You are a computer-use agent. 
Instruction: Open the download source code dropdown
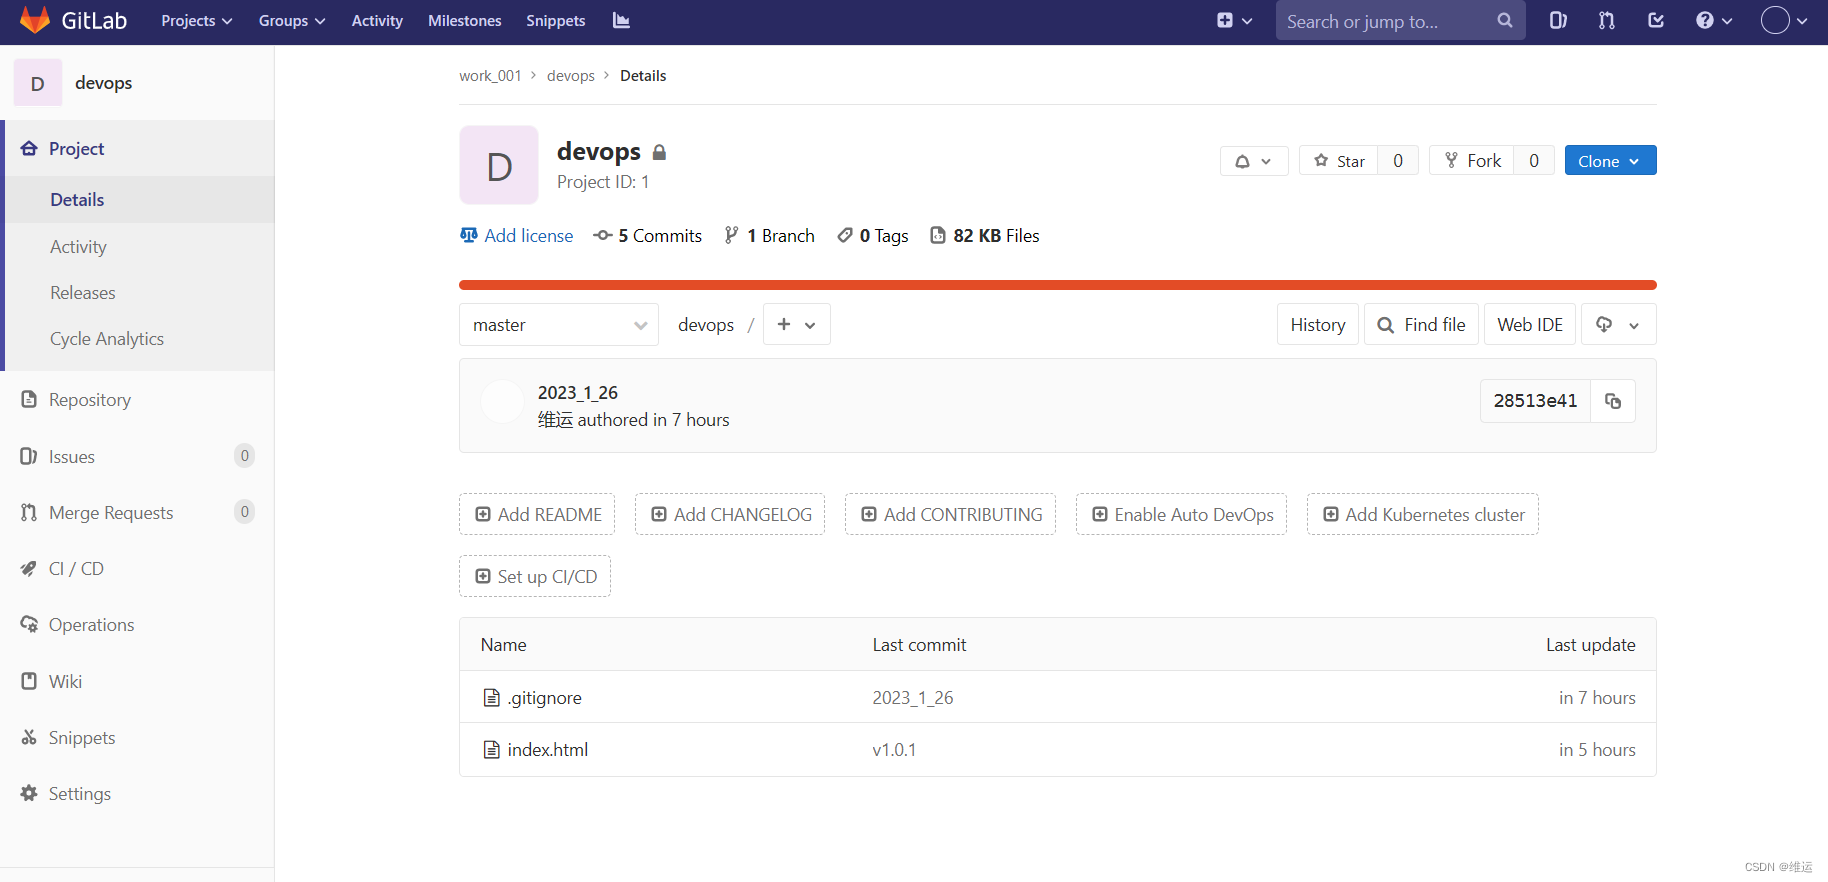[x=1618, y=325]
